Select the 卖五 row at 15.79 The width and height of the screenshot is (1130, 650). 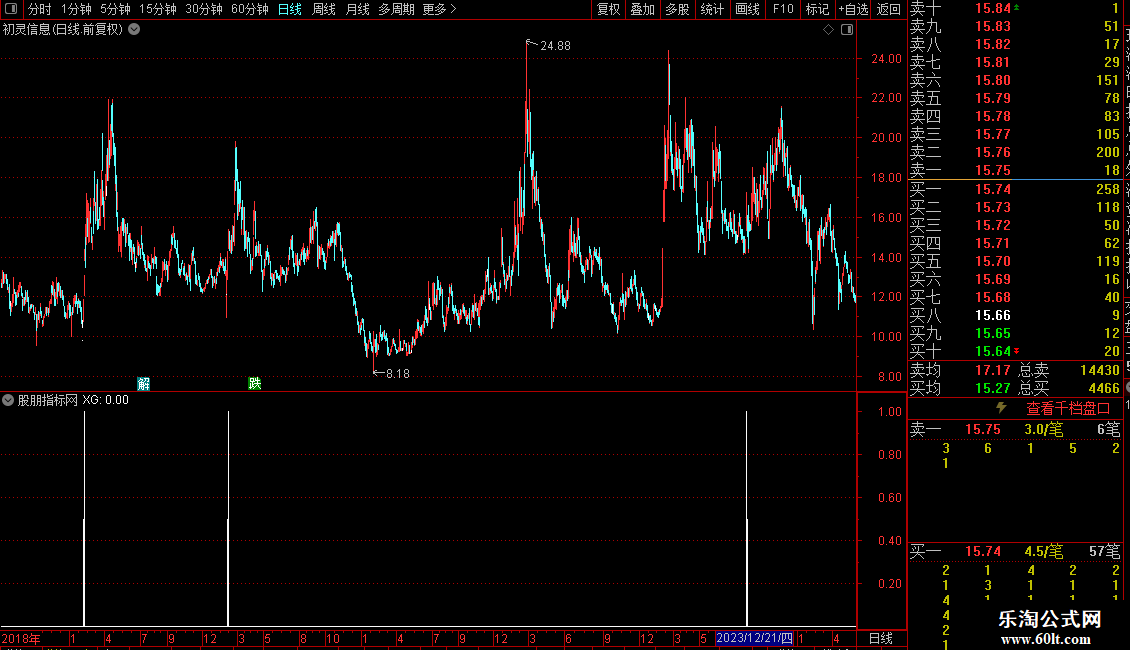(1015, 98)
